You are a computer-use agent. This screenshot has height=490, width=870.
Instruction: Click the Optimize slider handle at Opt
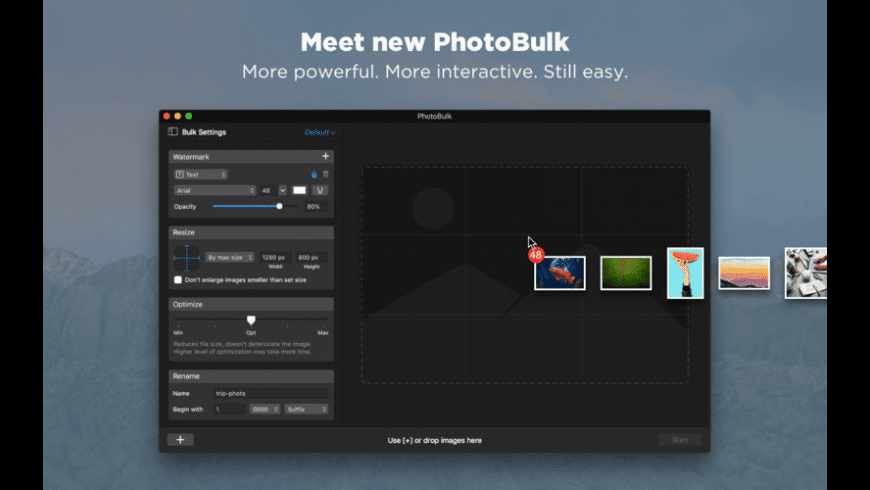(x=251, y=320)
